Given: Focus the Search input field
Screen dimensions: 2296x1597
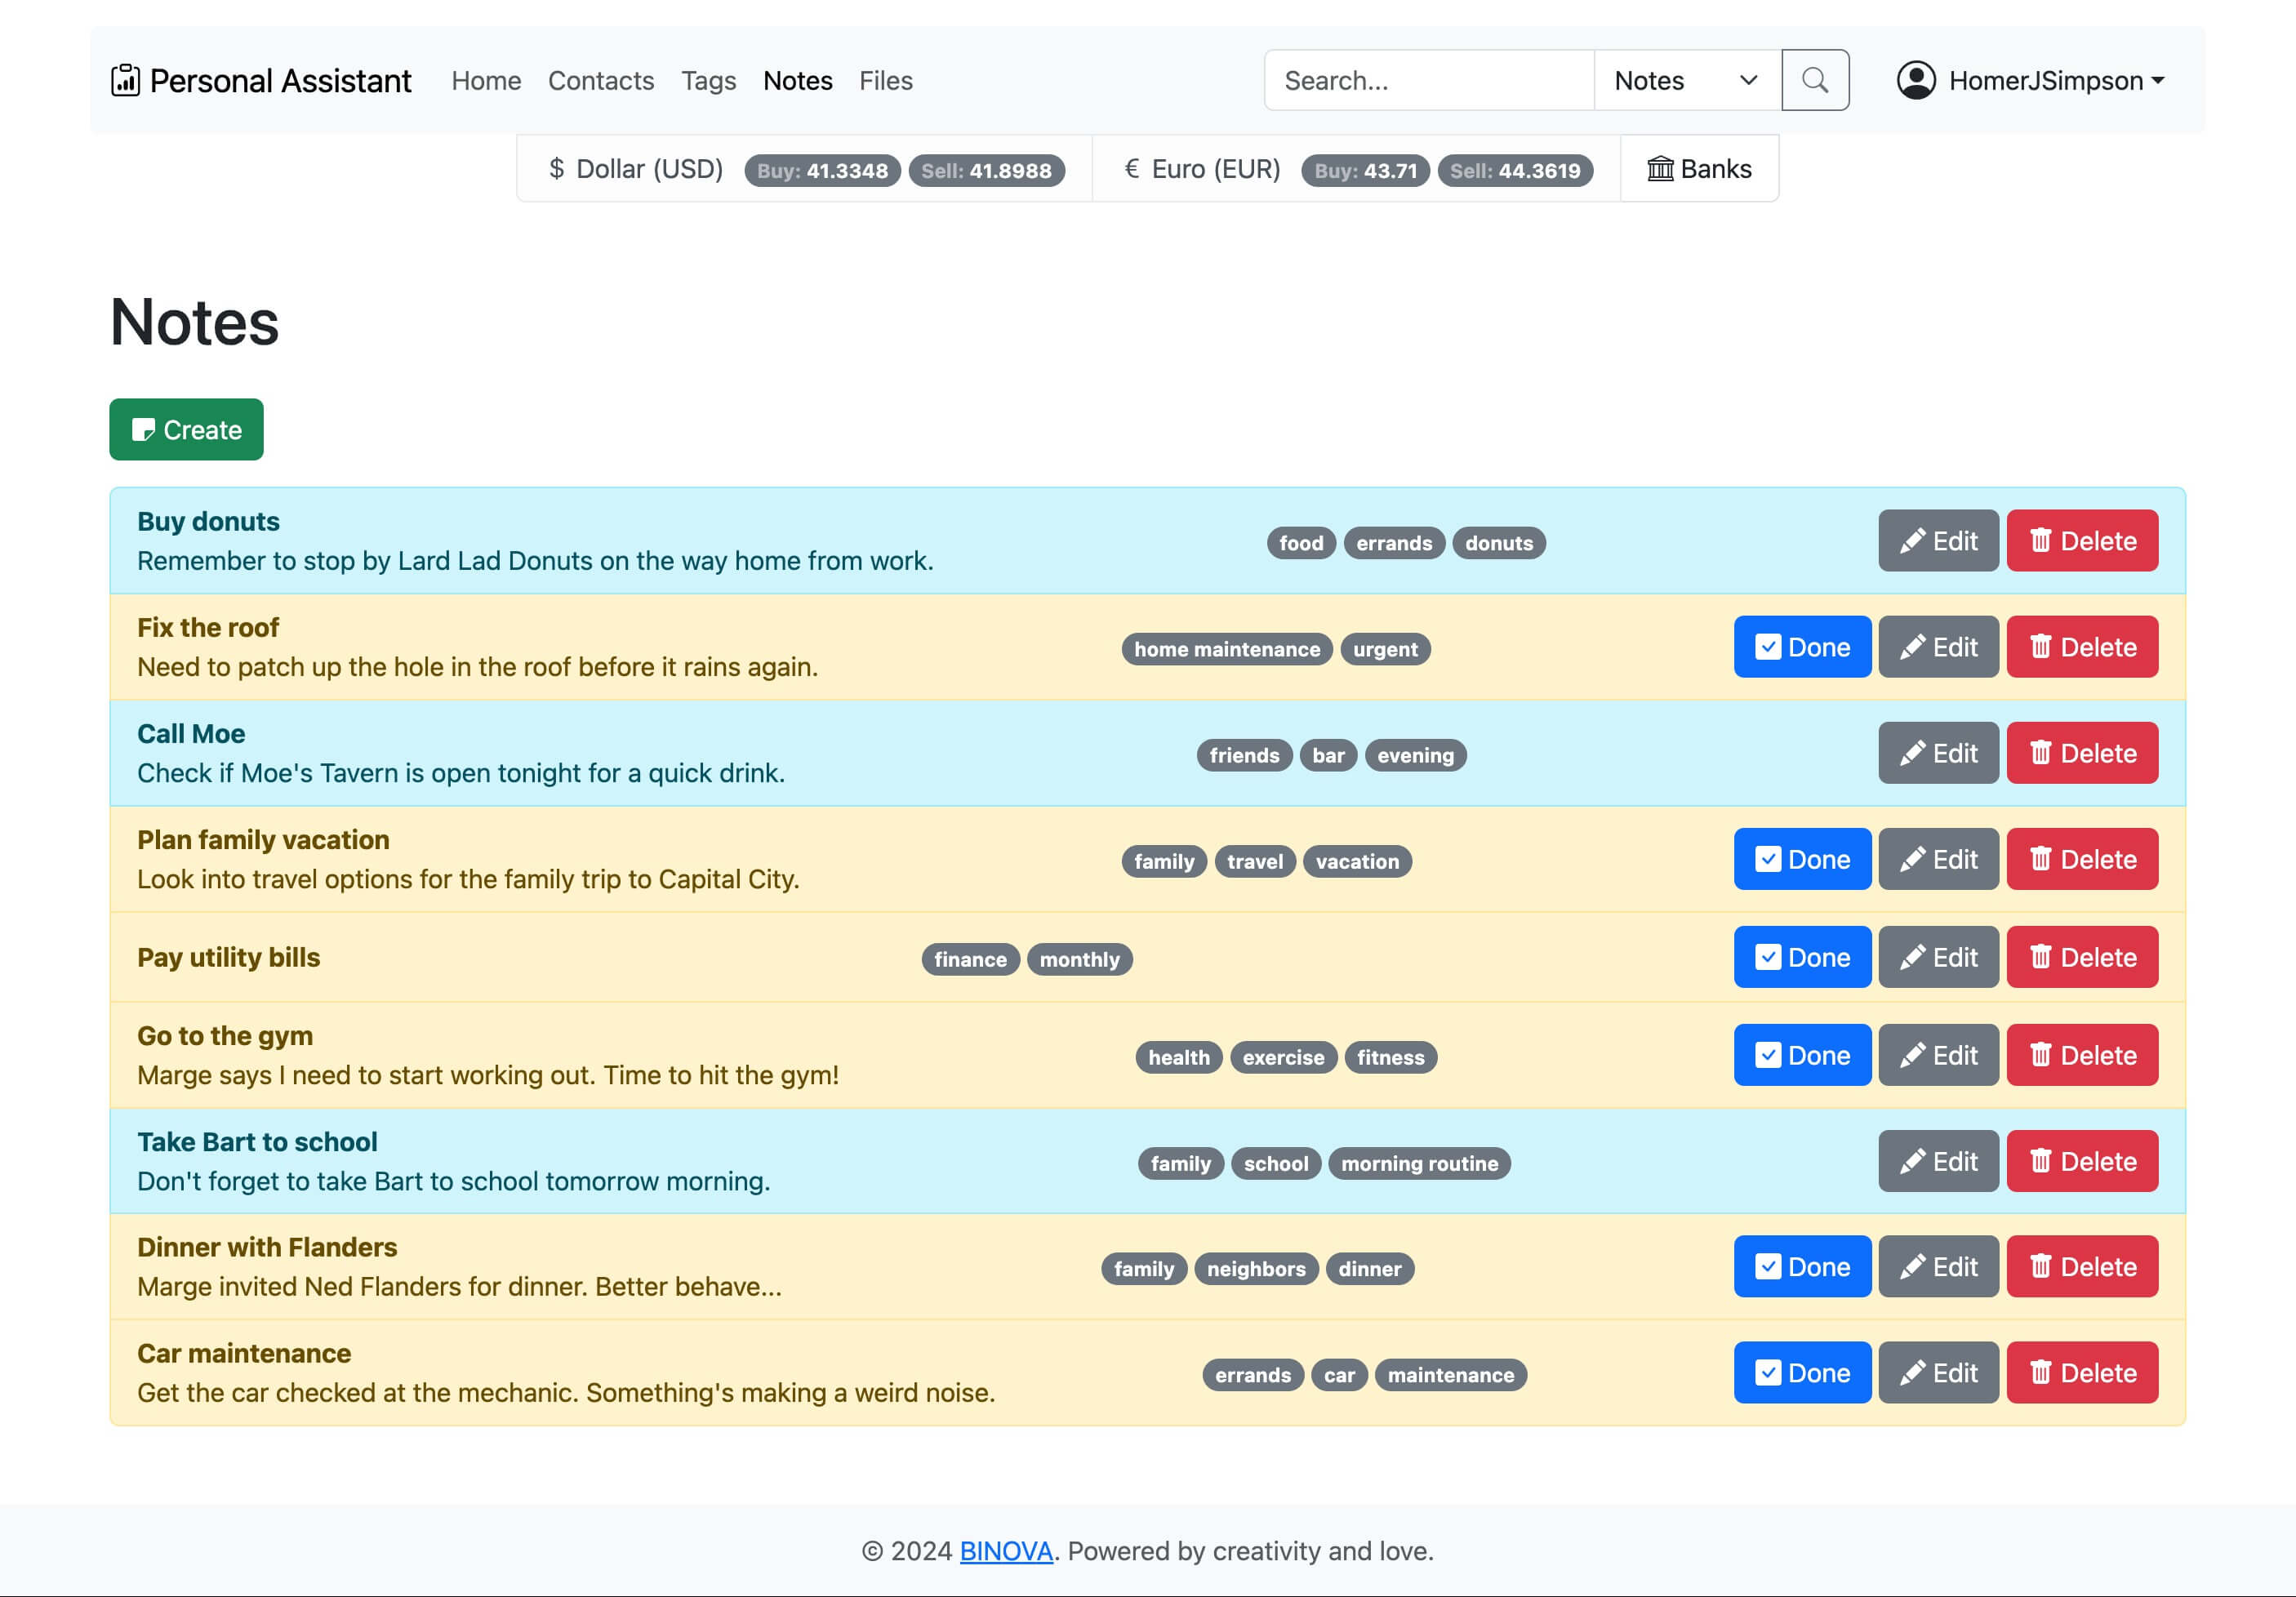Looking at the screenshot, I should 1429,80.
